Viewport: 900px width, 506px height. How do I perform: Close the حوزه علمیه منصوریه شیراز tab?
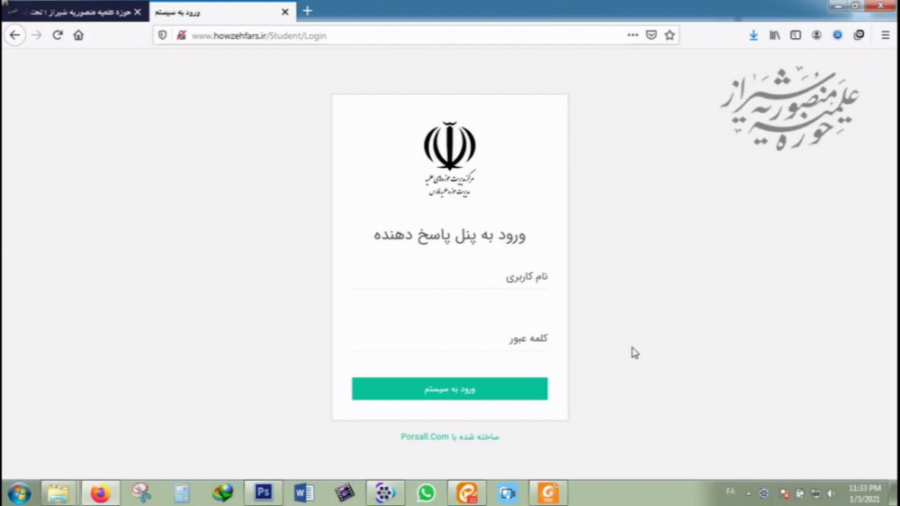[x=137, y=11]
